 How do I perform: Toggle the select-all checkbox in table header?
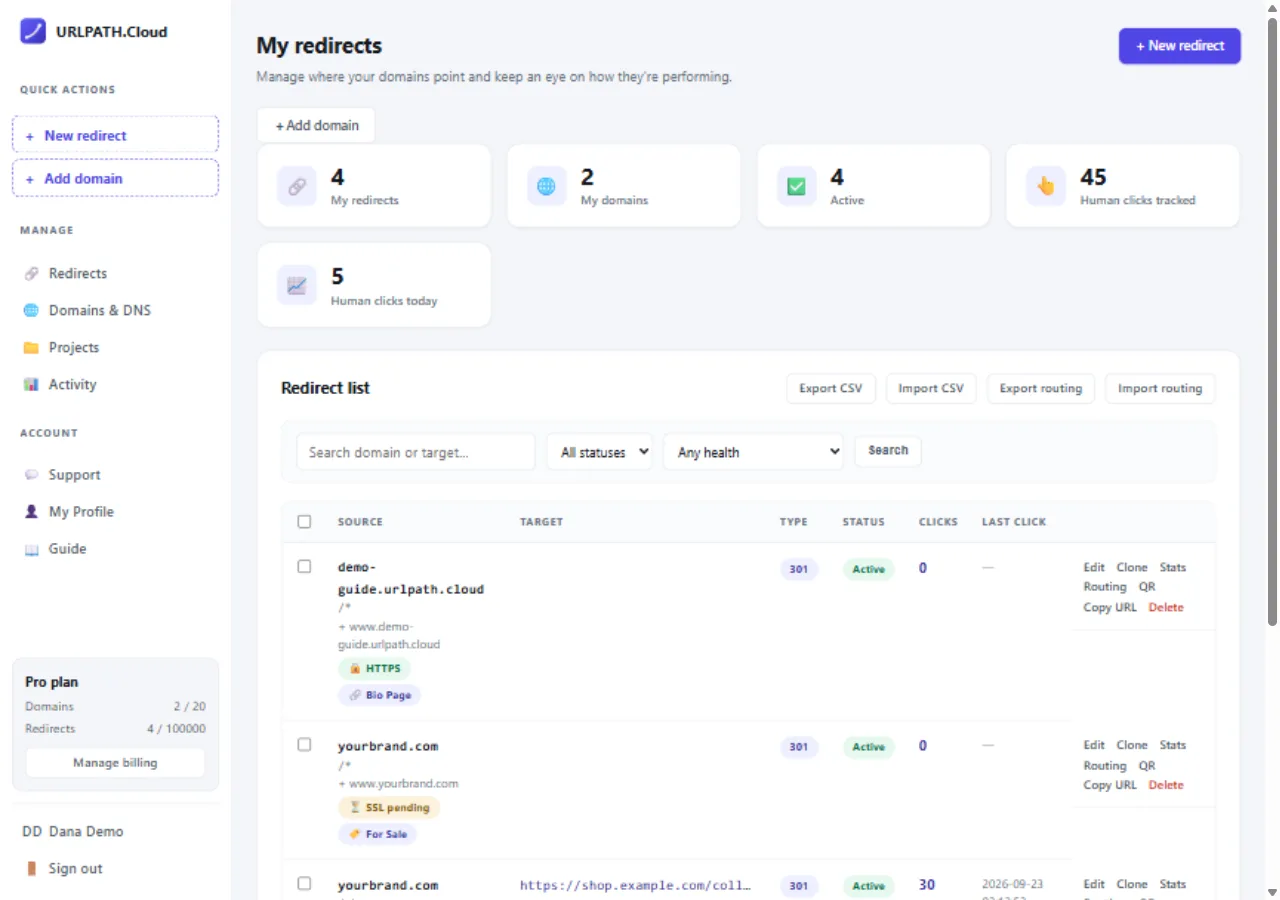click(x=304, y=521)
